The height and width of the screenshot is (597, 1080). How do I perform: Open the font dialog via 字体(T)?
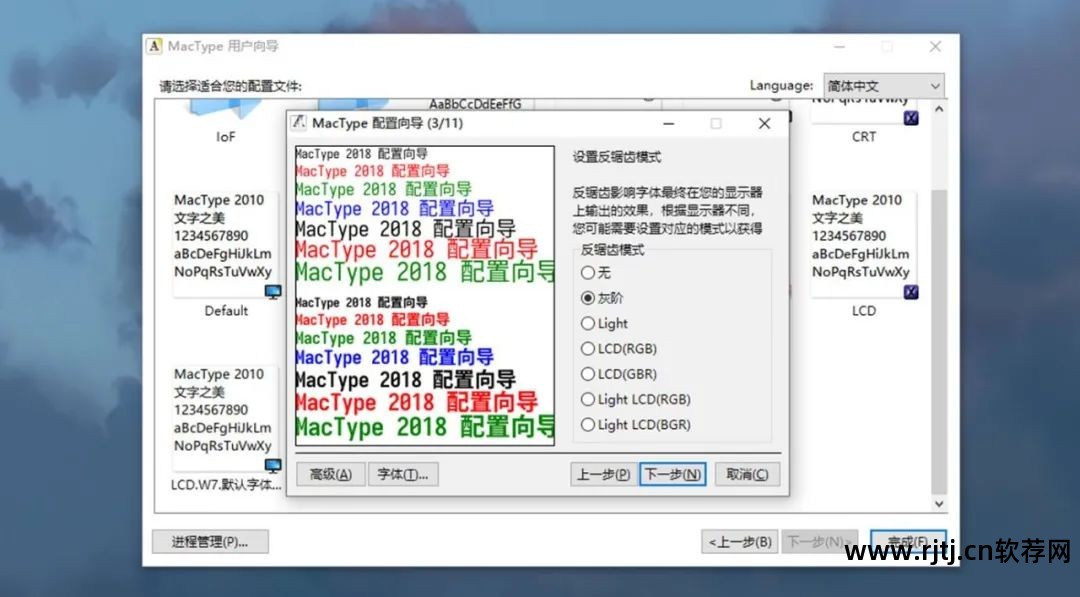pos(404,473)
